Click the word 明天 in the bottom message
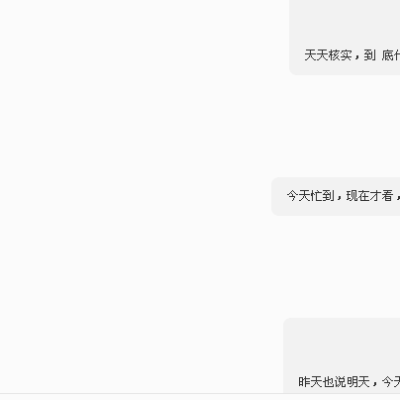400x400 pixels. 358,382
